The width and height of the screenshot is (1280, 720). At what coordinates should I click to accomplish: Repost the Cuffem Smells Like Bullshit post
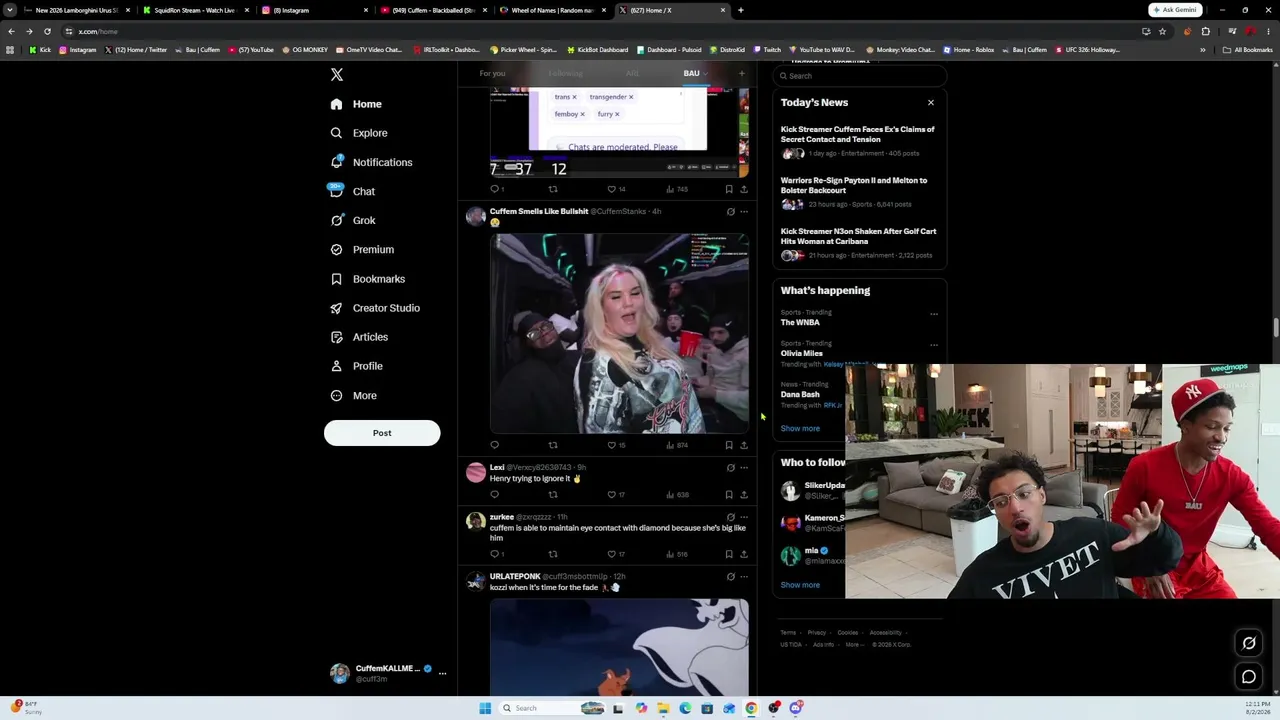(x=553, y=445)
